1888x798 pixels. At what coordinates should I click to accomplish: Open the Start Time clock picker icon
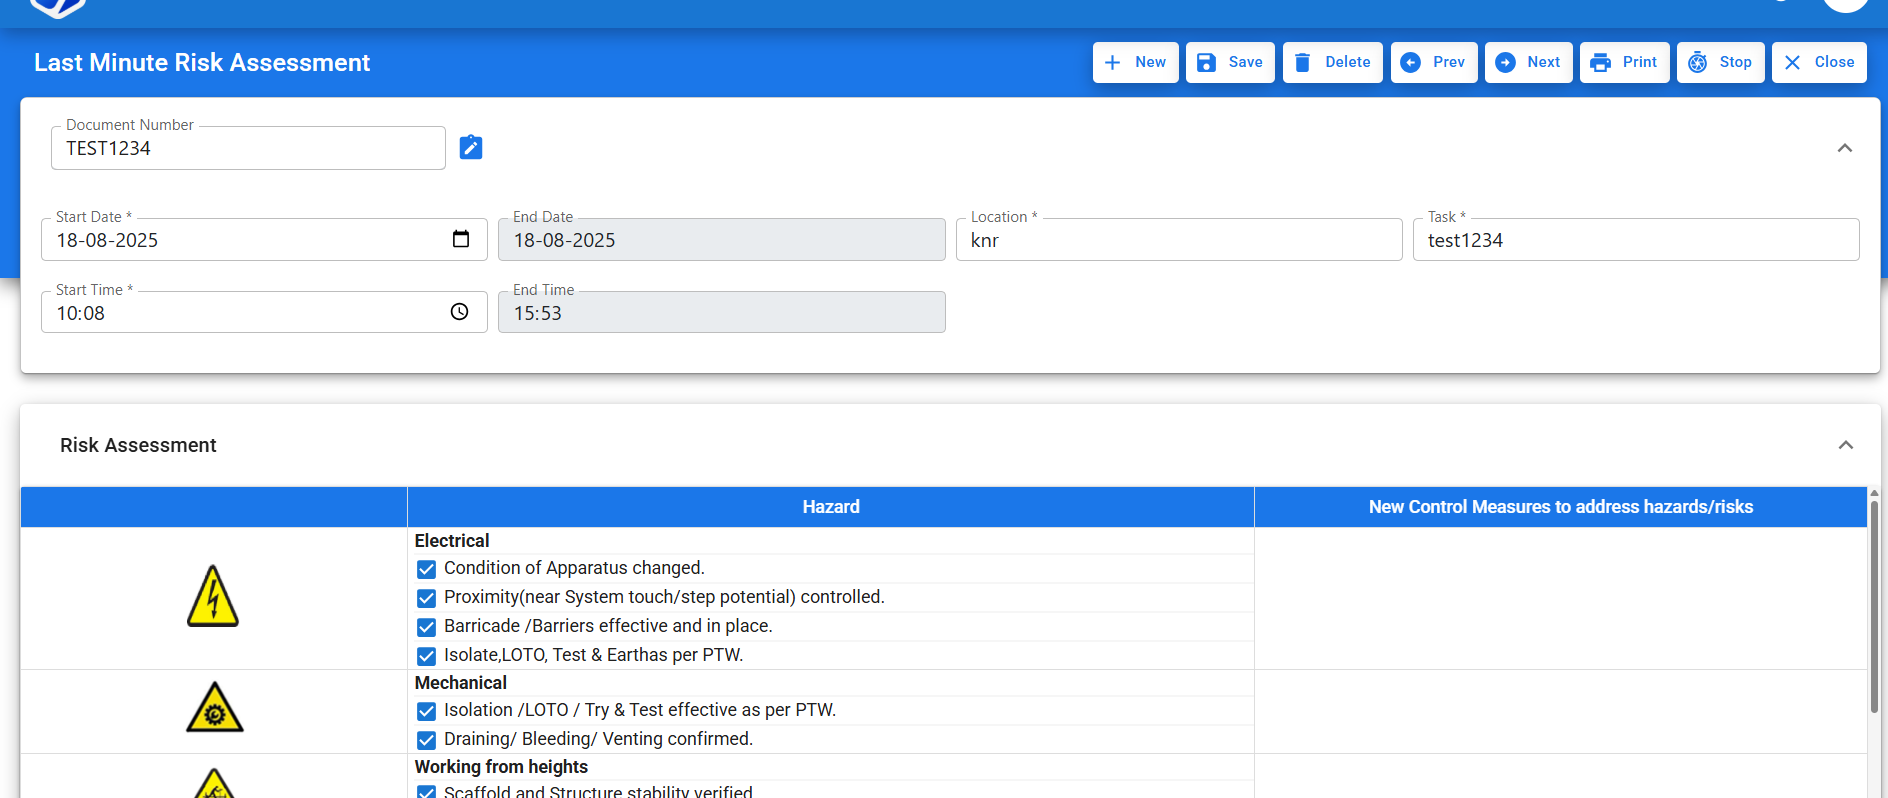click(x=459, y=312)
